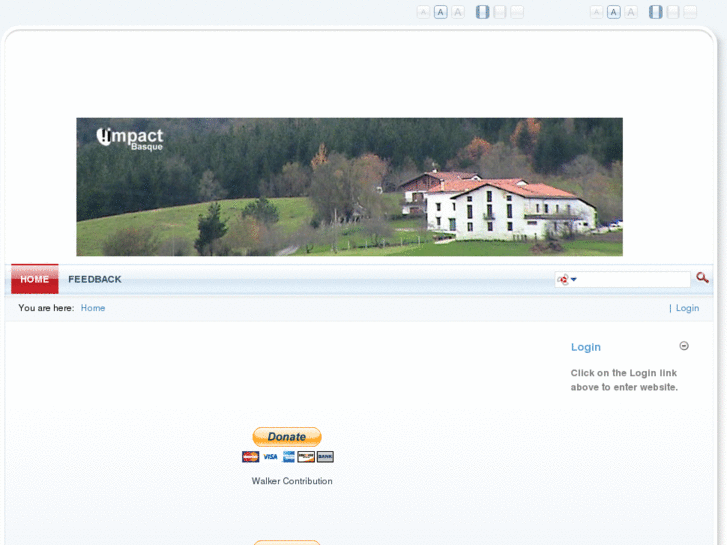
Task: Open the FEEDBACK menu item
Action: [95, 279]
